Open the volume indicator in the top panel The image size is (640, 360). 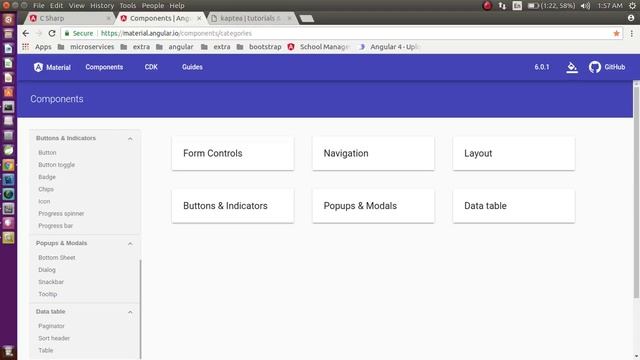click(x=585, y=6)
